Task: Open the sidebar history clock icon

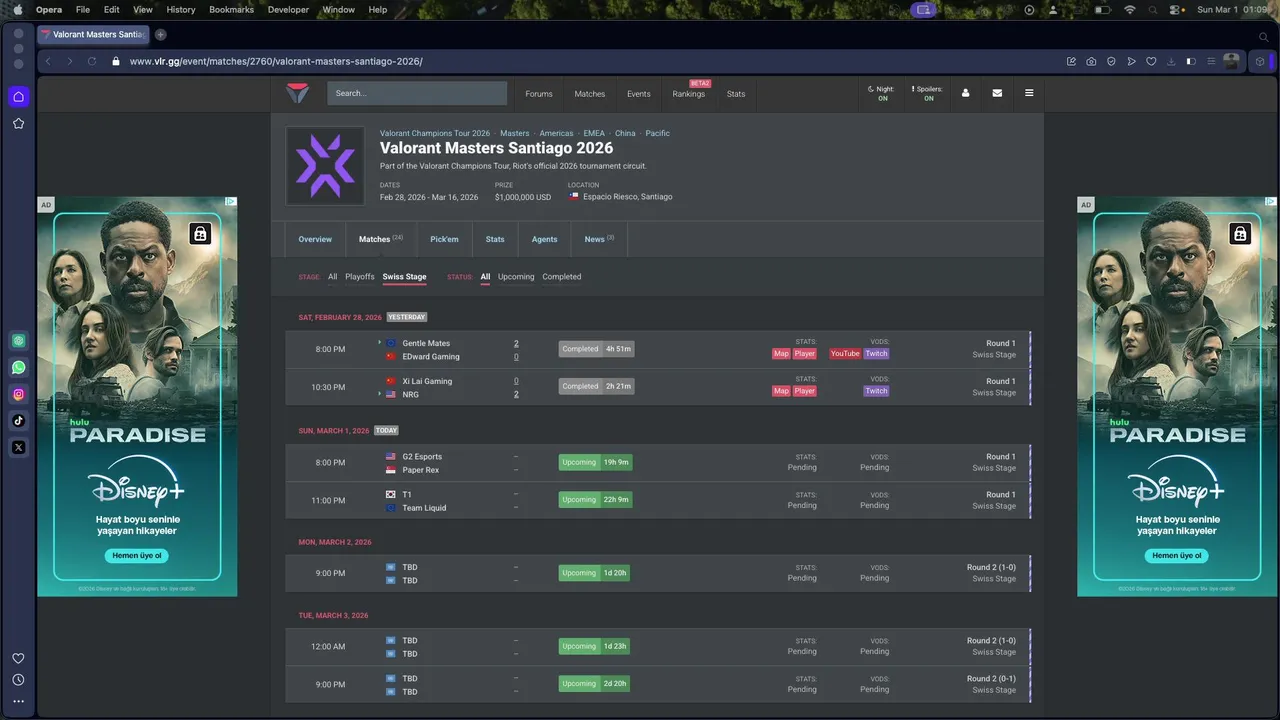Action: [18, 680]
